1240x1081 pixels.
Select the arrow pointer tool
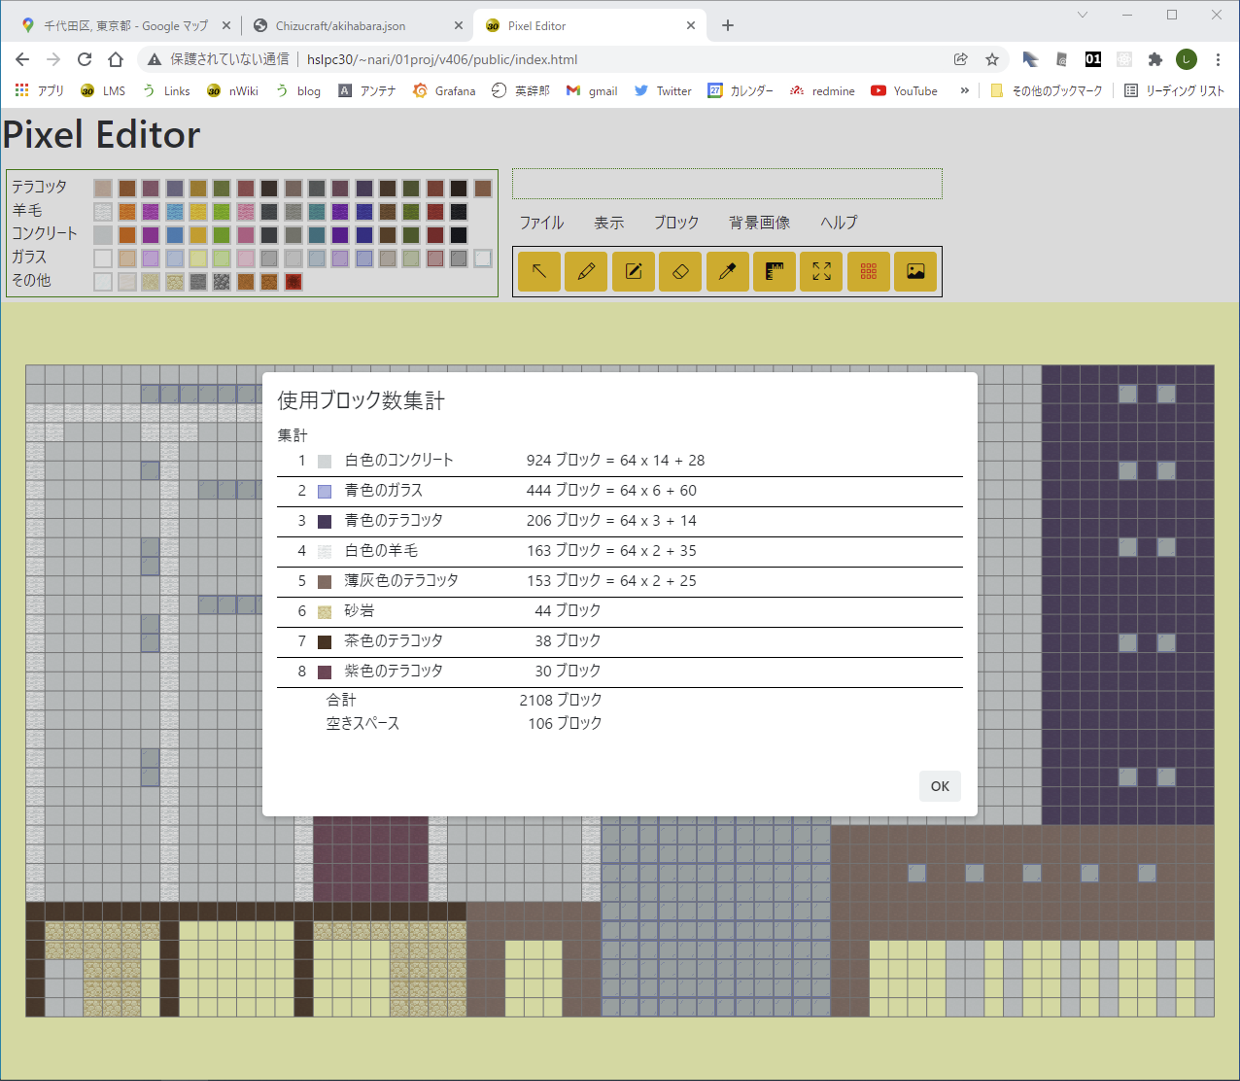coord(539,271)
